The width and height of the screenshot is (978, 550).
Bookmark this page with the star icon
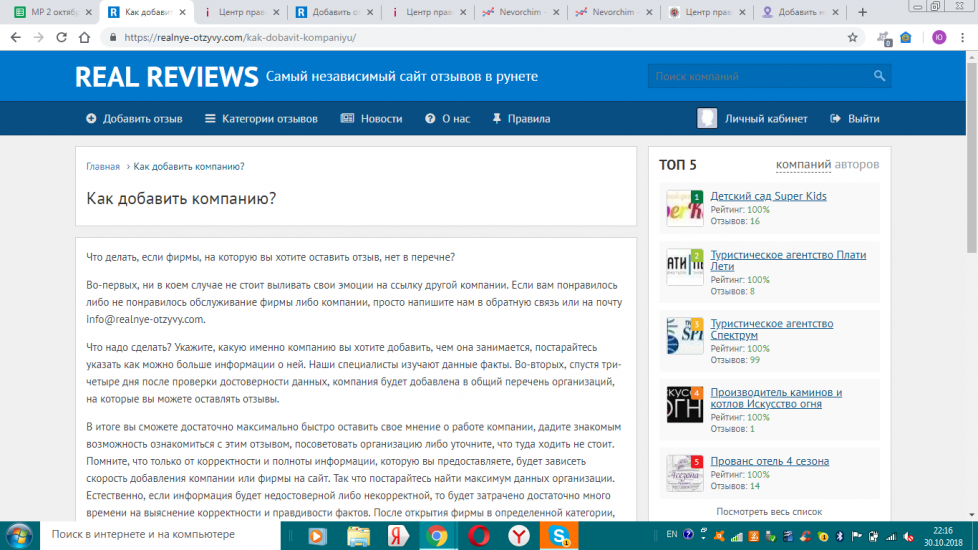click(x=852, y=37)
